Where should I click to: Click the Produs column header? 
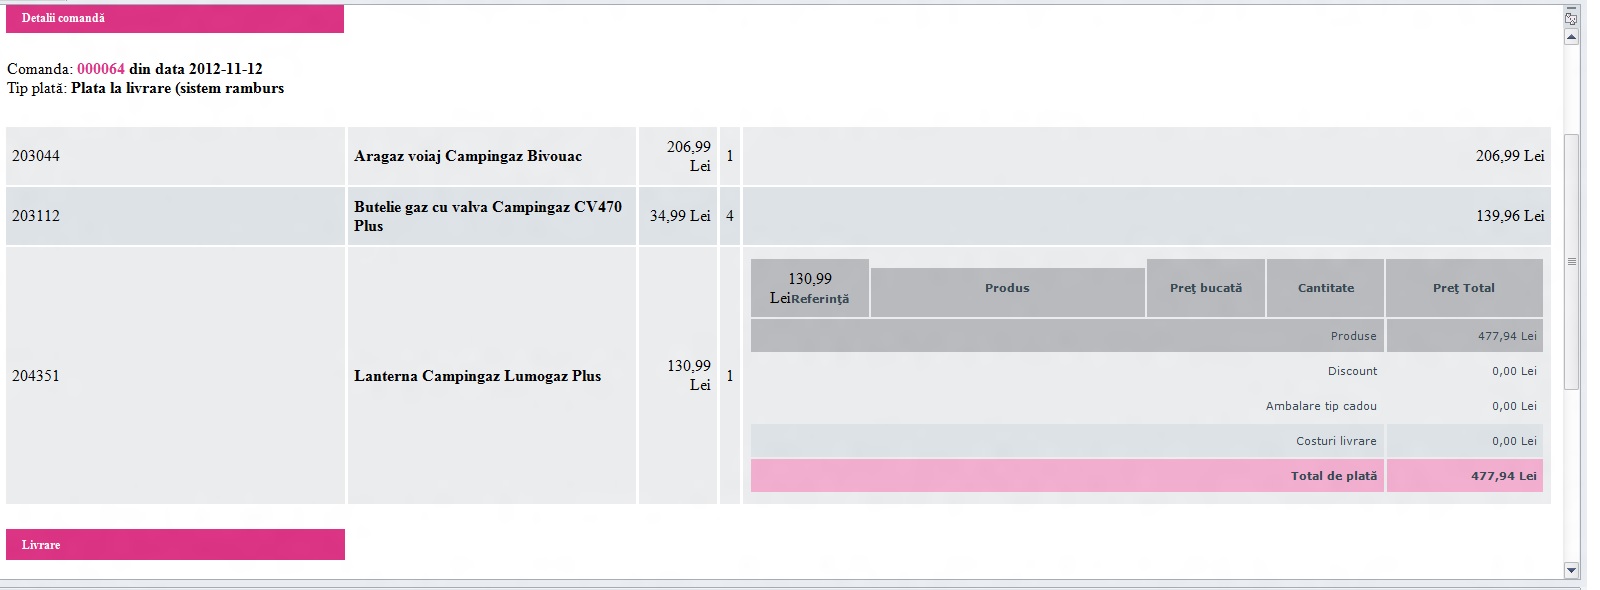point(1007,288)
